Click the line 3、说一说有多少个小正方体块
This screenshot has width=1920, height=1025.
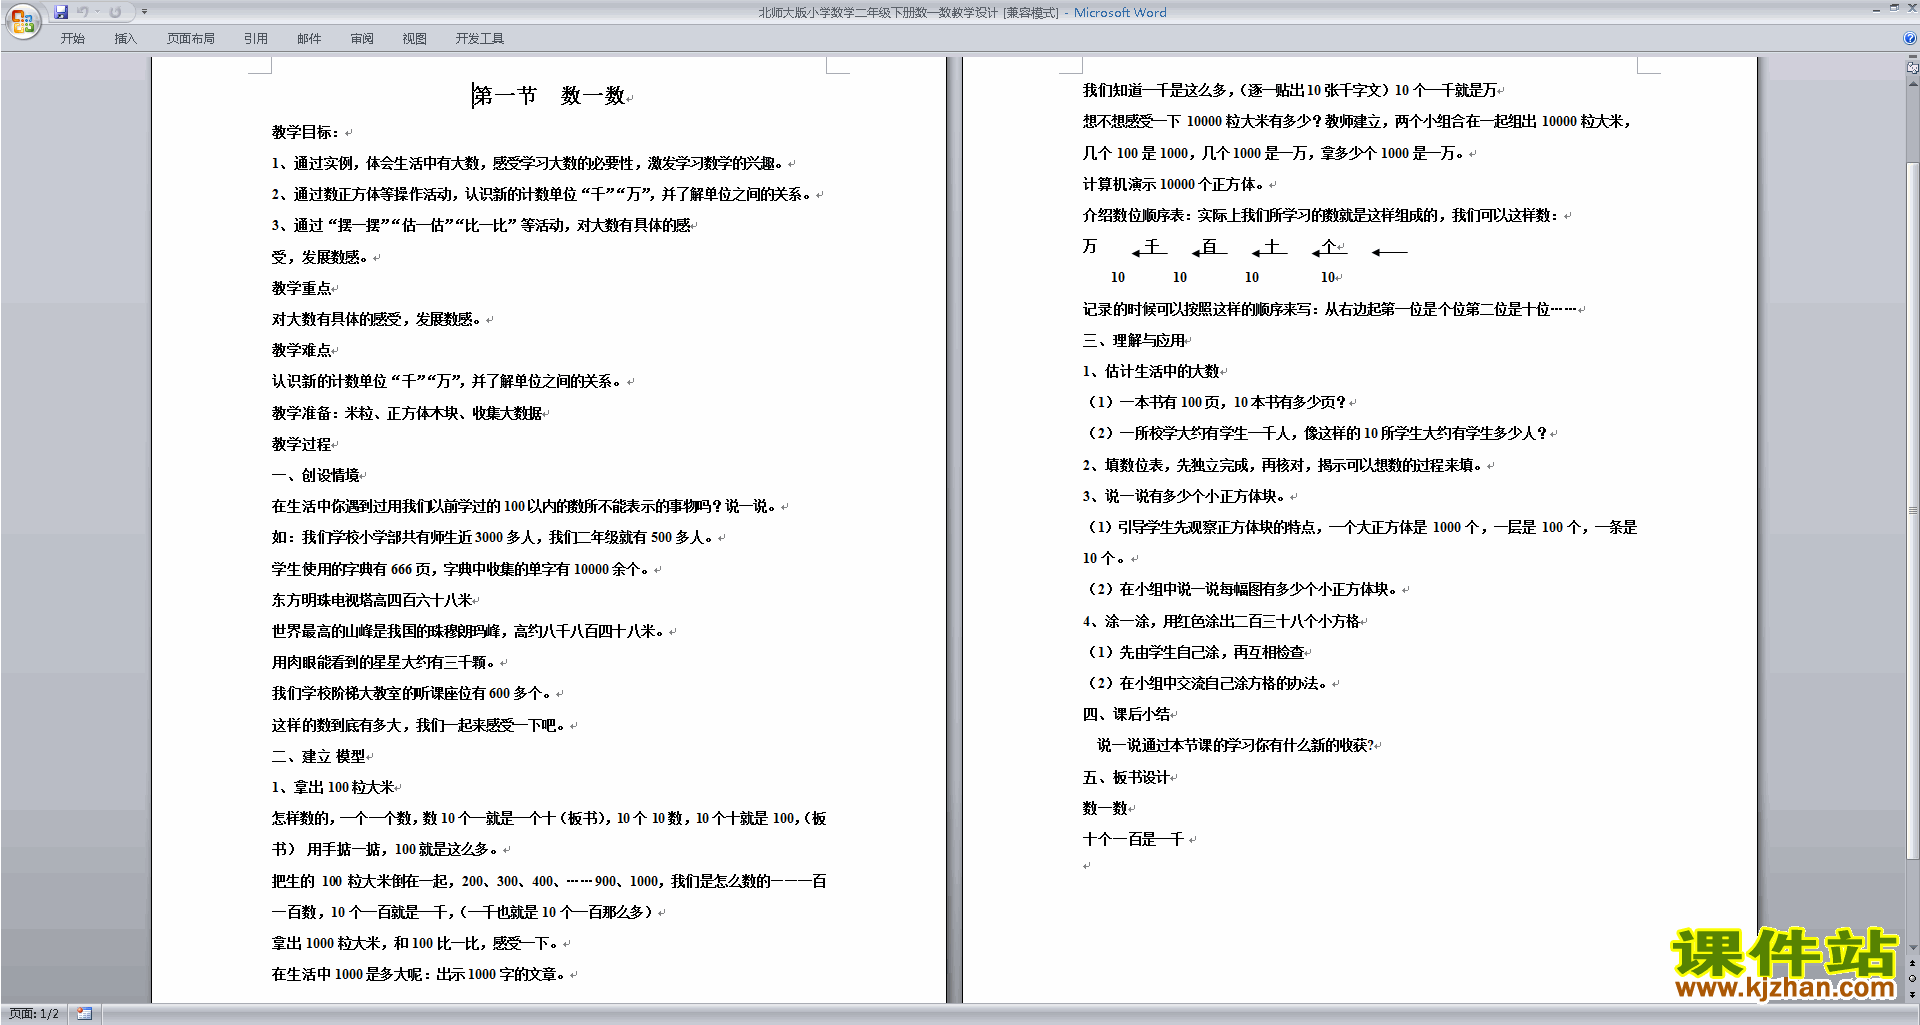[1186, 496]
